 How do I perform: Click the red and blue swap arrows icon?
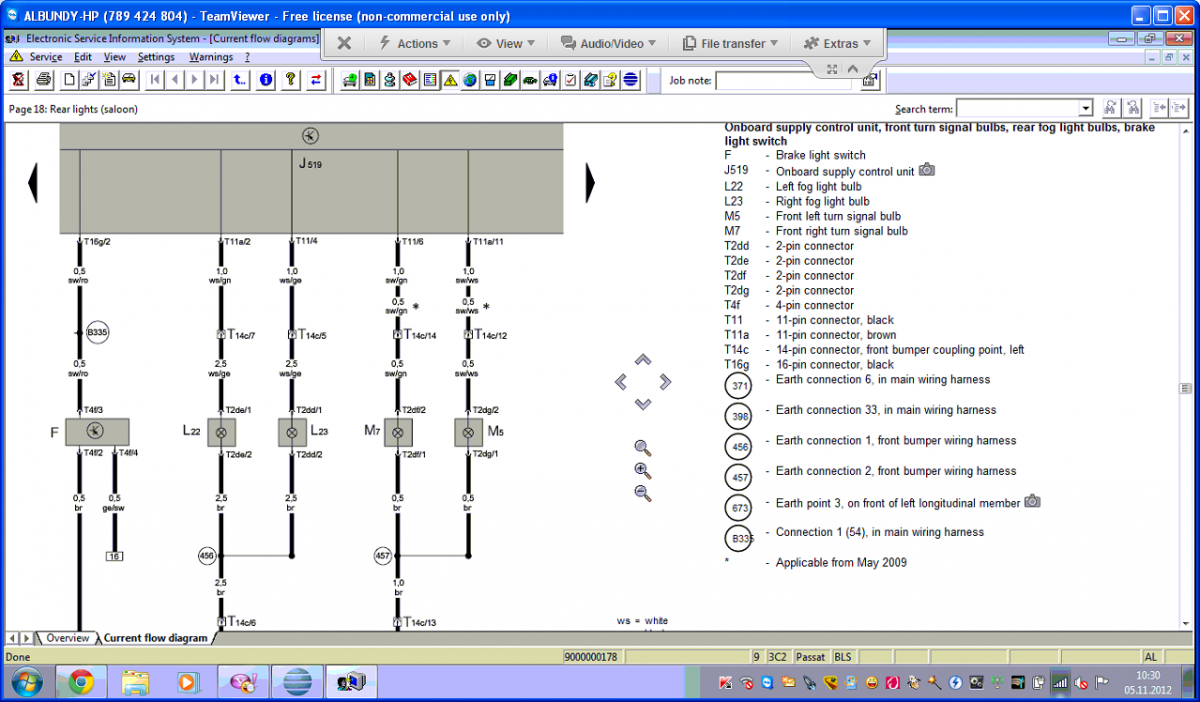[316, 80]
